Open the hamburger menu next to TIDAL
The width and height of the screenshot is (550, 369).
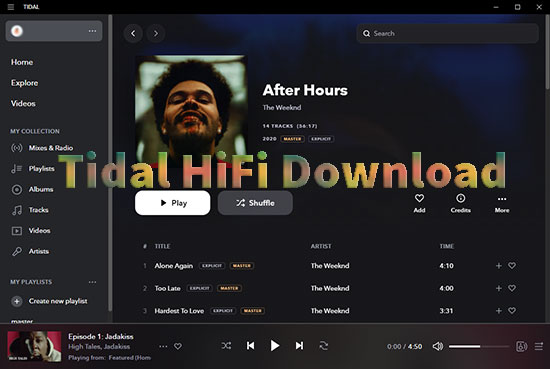(x=11, y=7)
